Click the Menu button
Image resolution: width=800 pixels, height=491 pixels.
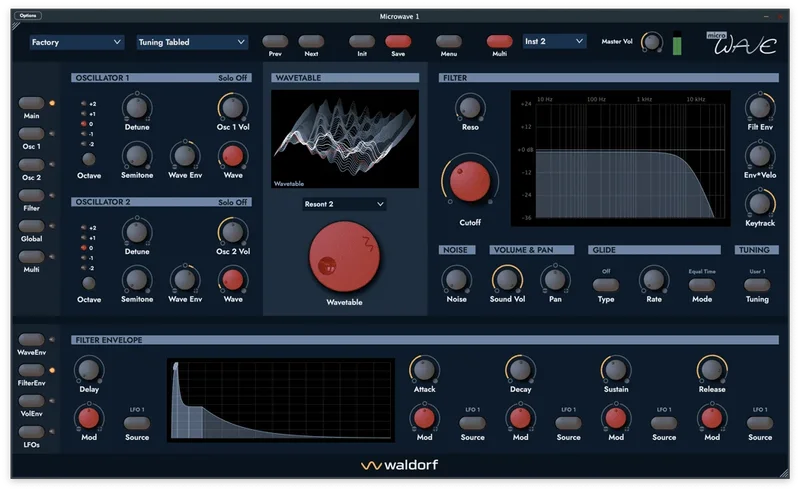[x=449, y=41]
